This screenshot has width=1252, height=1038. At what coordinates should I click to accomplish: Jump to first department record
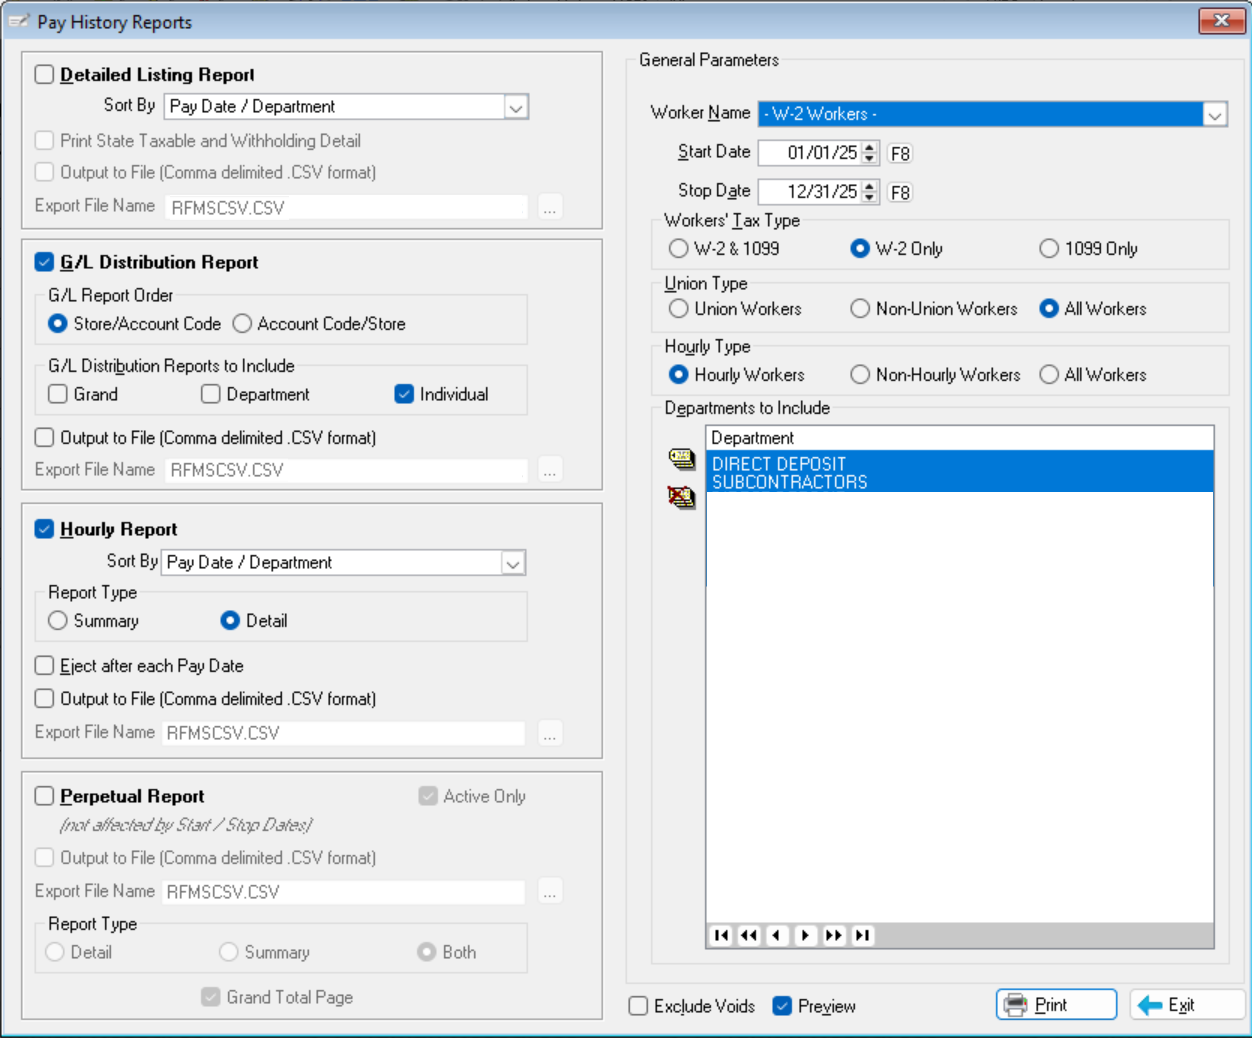tap(721, 935)
